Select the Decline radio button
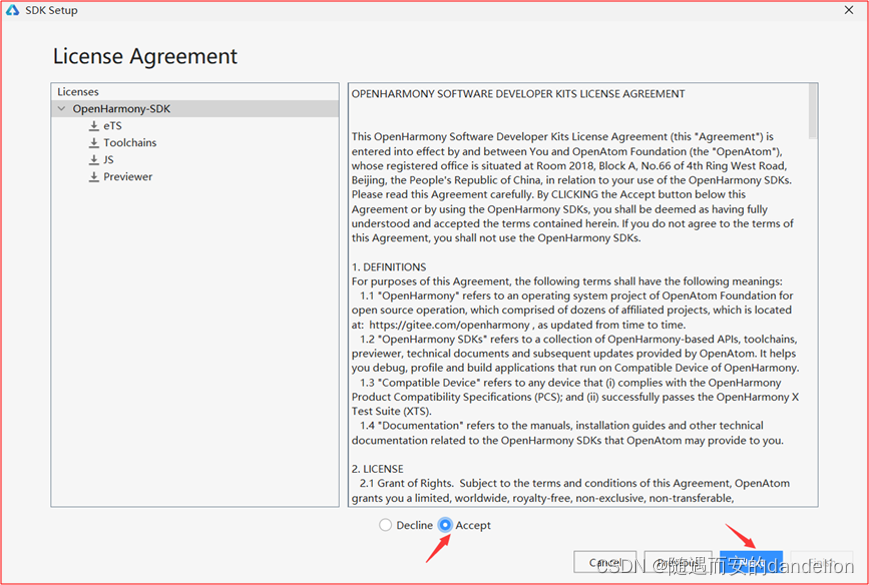The width and height of the screenshot is (869, 585). tap(385, 525)
